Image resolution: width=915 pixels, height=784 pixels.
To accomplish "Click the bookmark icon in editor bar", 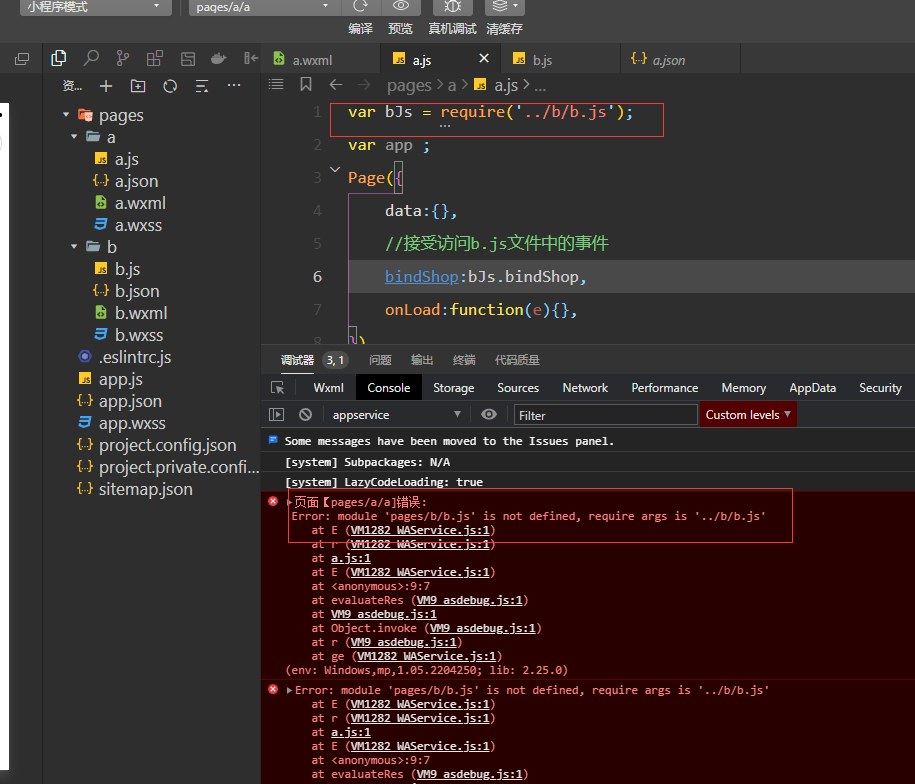I will (x=306, y=85).
